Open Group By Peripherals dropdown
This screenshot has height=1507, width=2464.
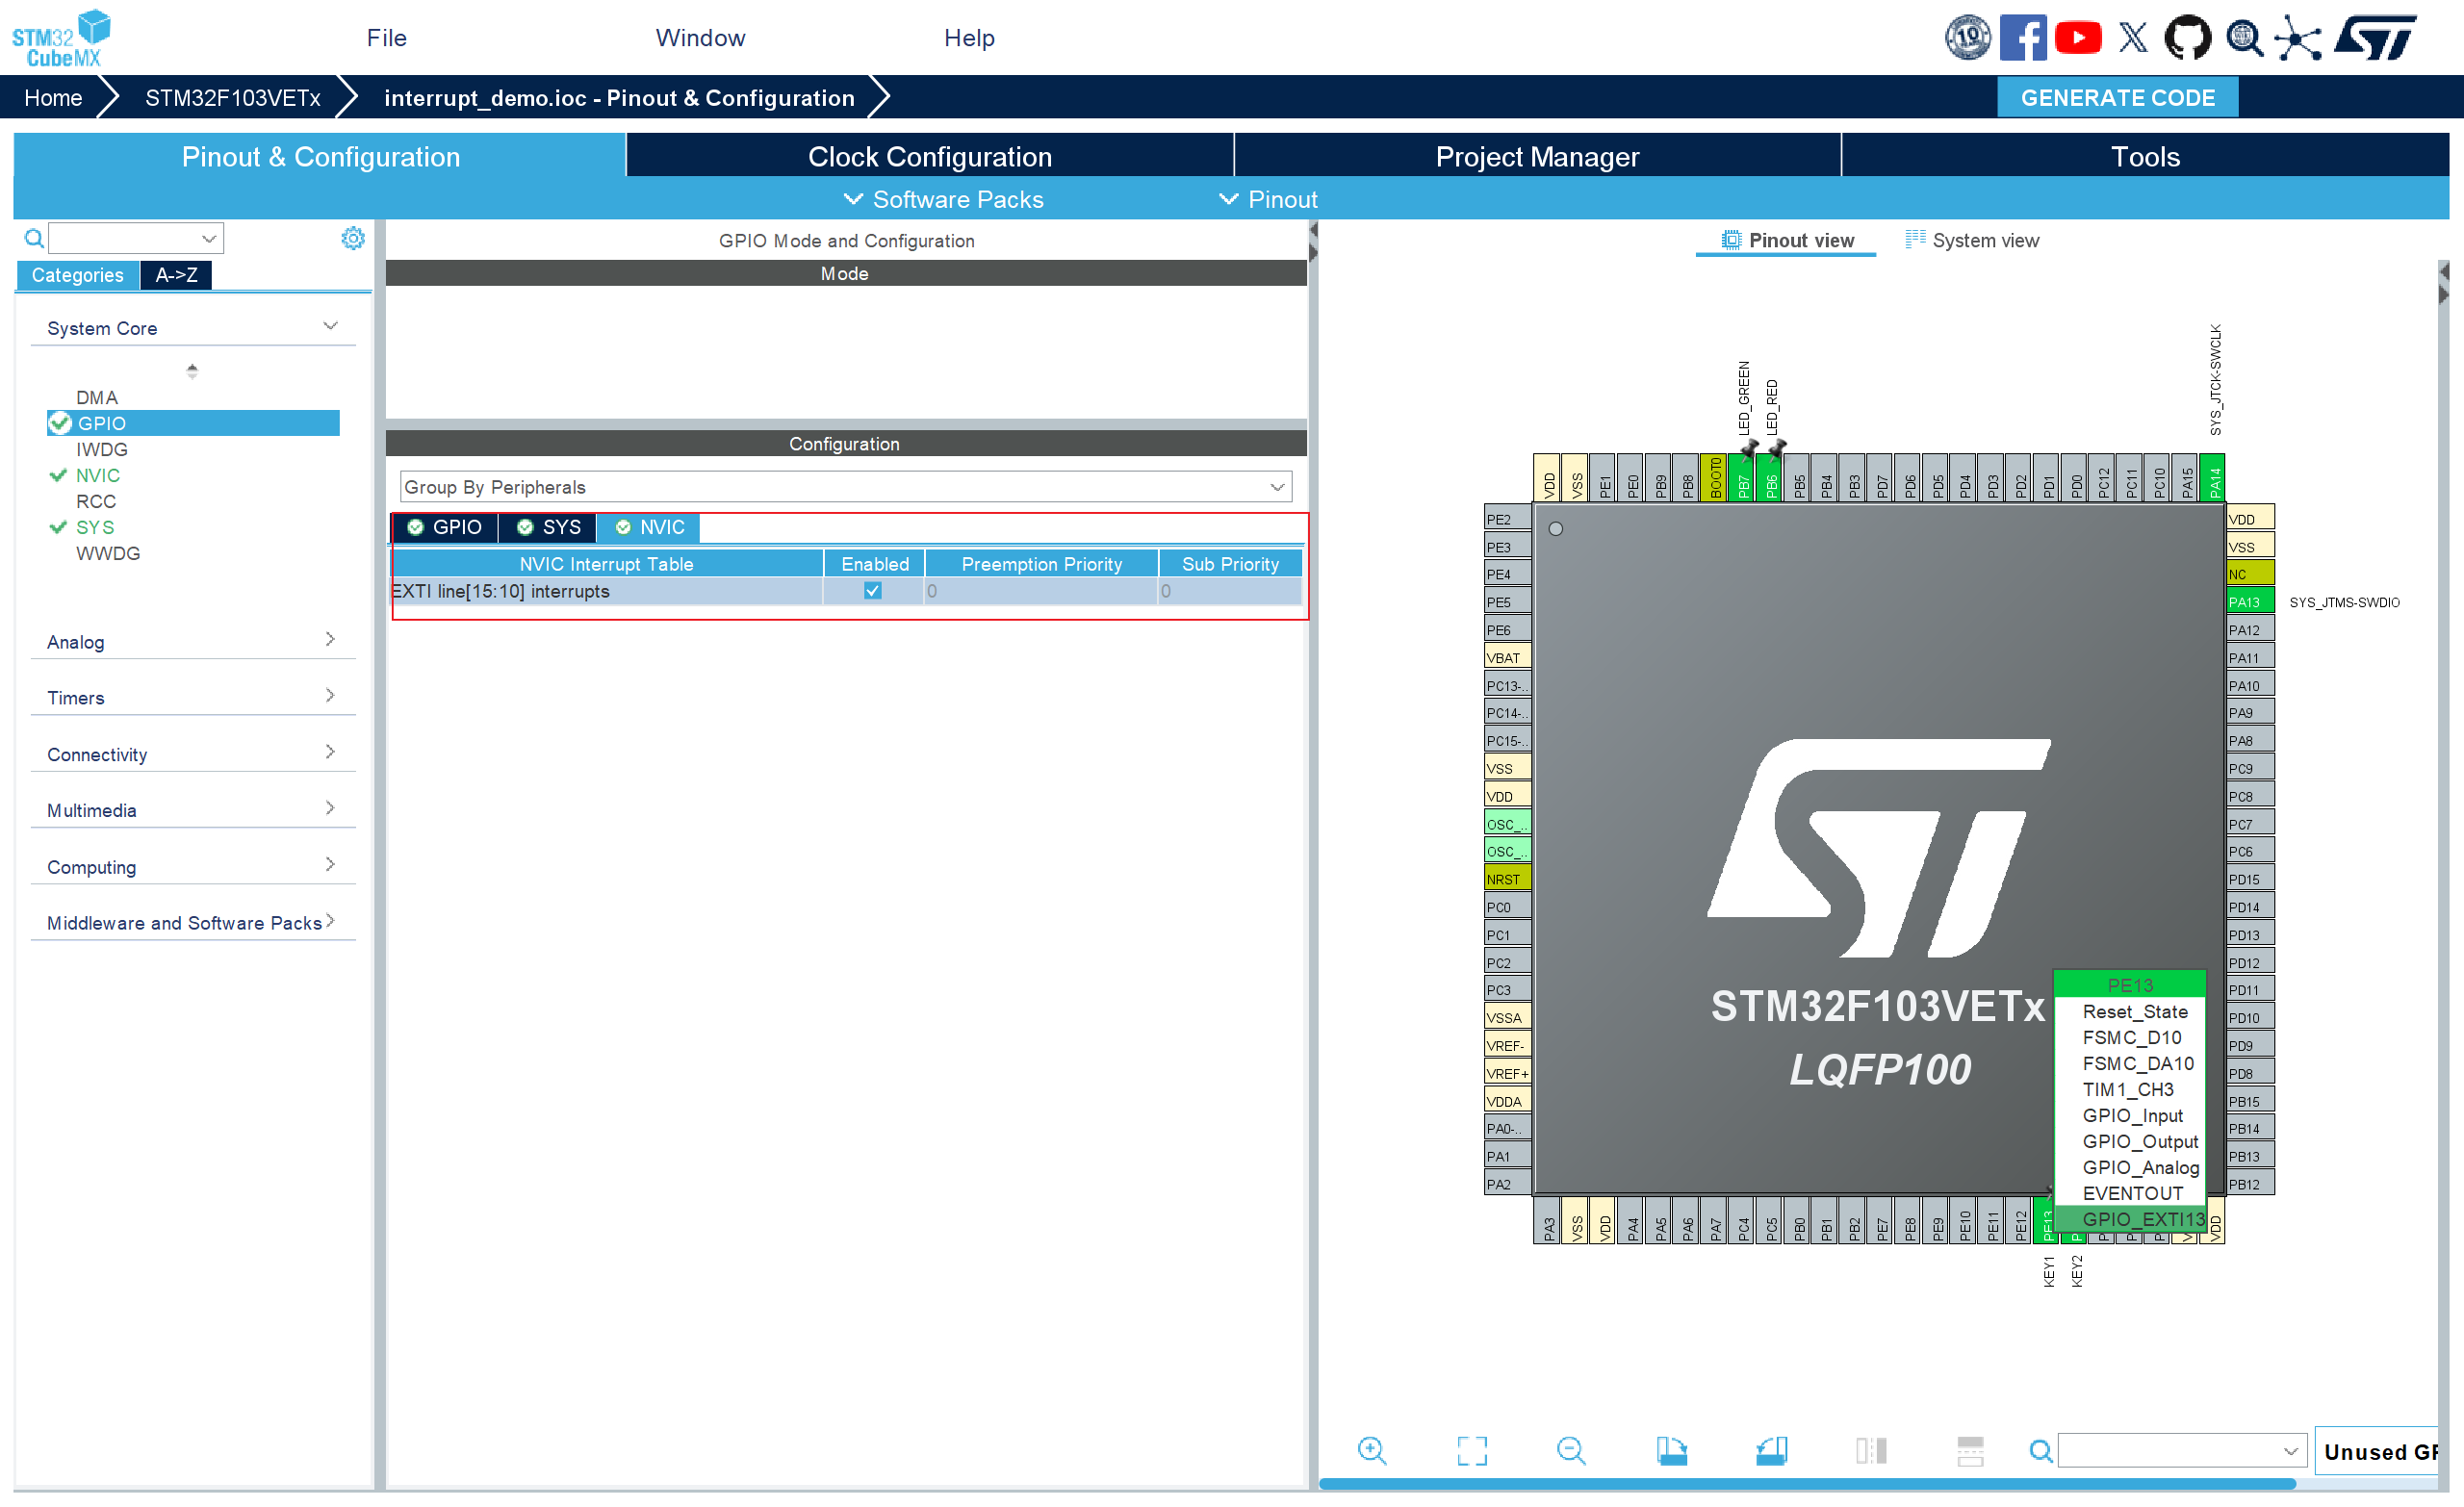pyautogui.click(x=845, y=487)
